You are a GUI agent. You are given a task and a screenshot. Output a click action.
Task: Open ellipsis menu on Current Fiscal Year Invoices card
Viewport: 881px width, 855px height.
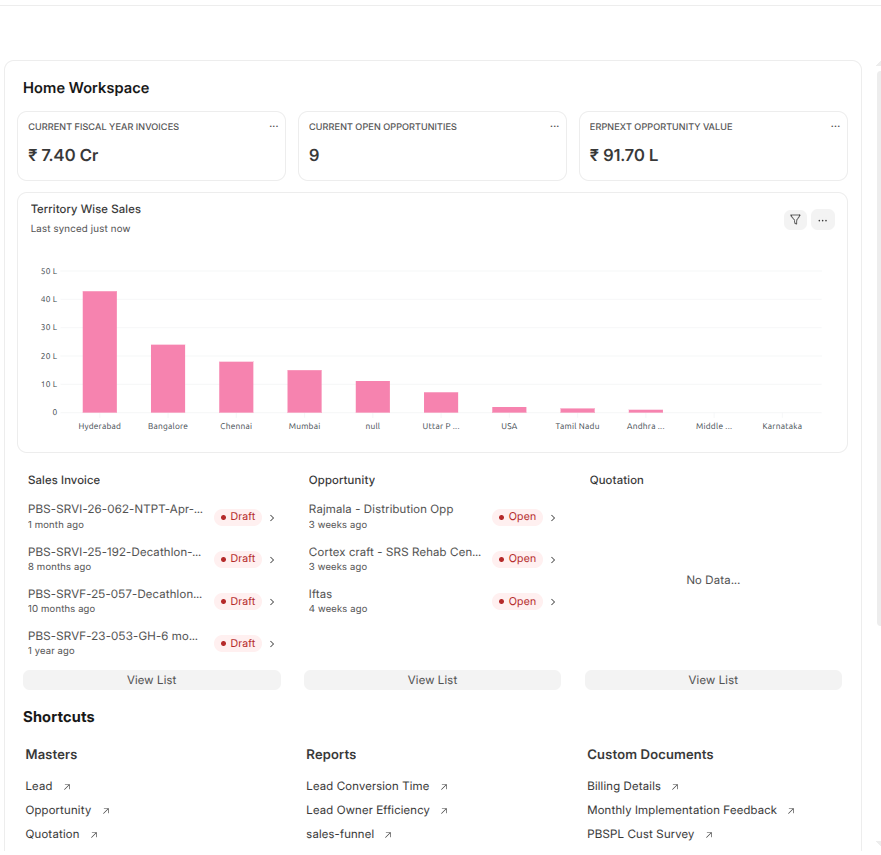click(x=274, y=126)
